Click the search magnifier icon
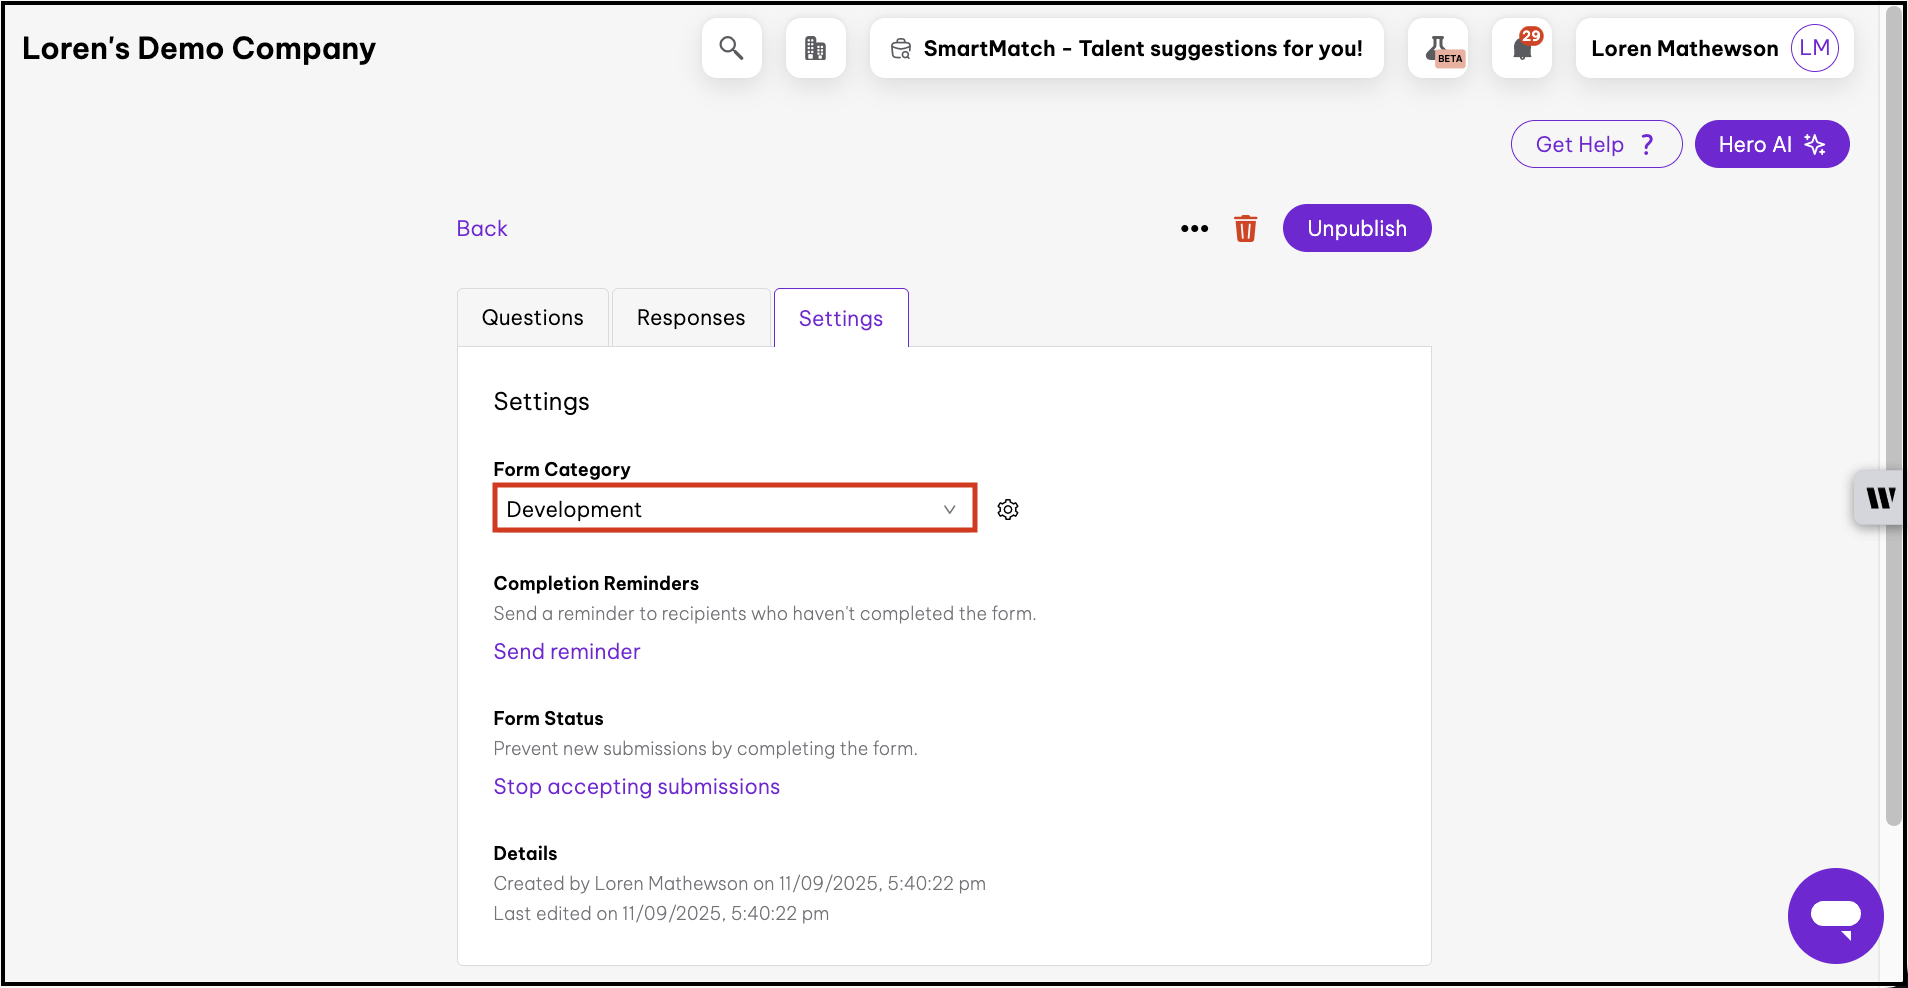This screenshot has width=1908, height=988. coord(731,48)
